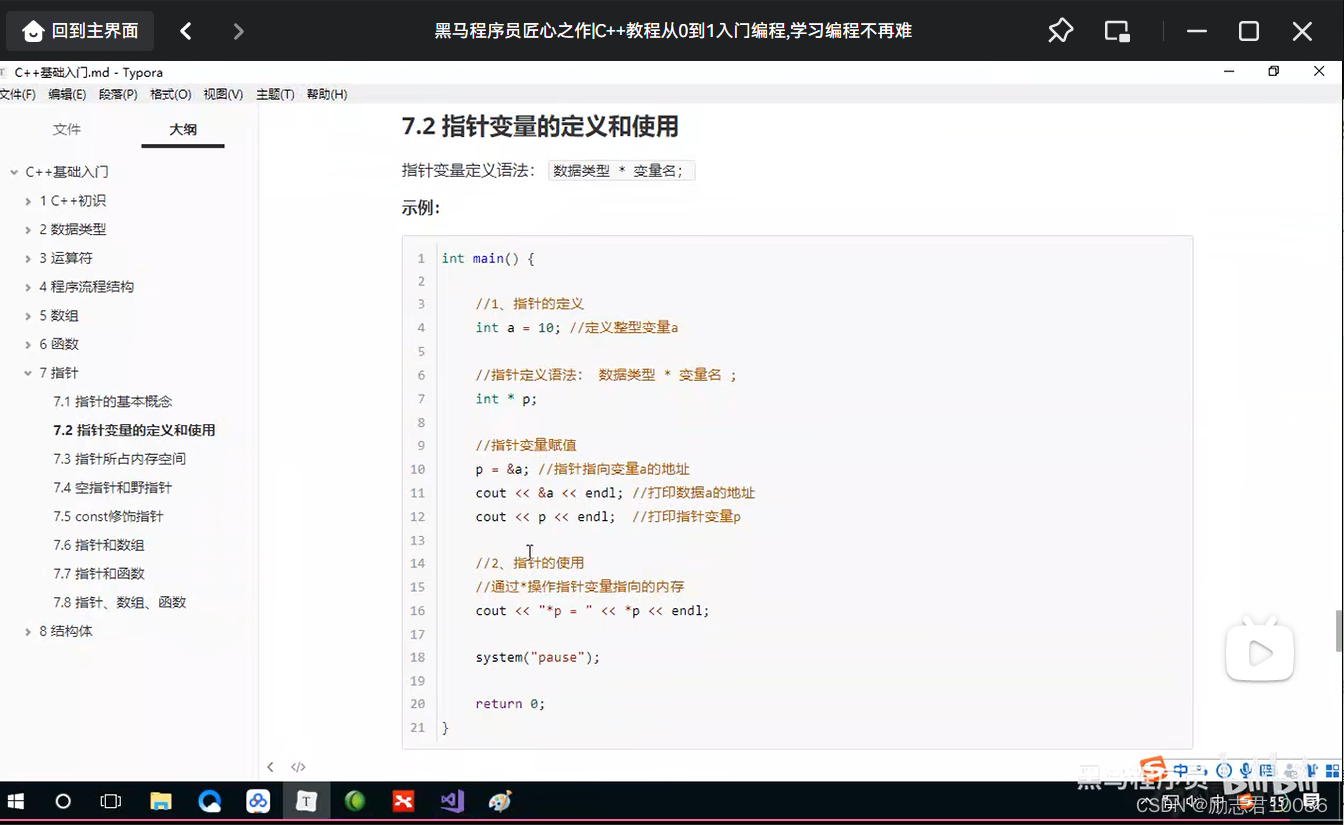
Task: Jump to 7.5 const修饰指针 in outline
Action: [x=108, y=516]
